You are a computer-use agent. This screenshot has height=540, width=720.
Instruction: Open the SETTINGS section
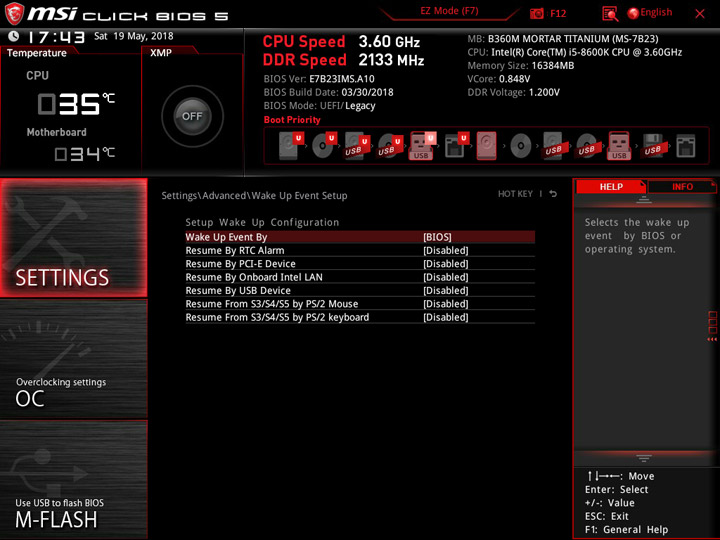[x=73, y=237]
